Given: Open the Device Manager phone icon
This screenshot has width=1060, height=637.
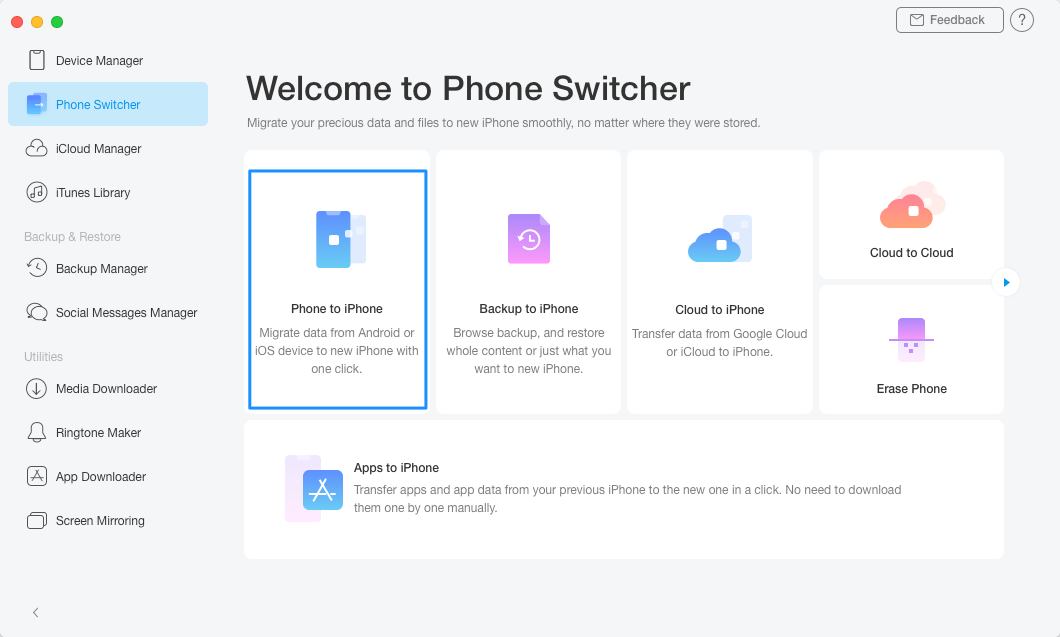Looking at the screenshot, I should pos(37,60).
